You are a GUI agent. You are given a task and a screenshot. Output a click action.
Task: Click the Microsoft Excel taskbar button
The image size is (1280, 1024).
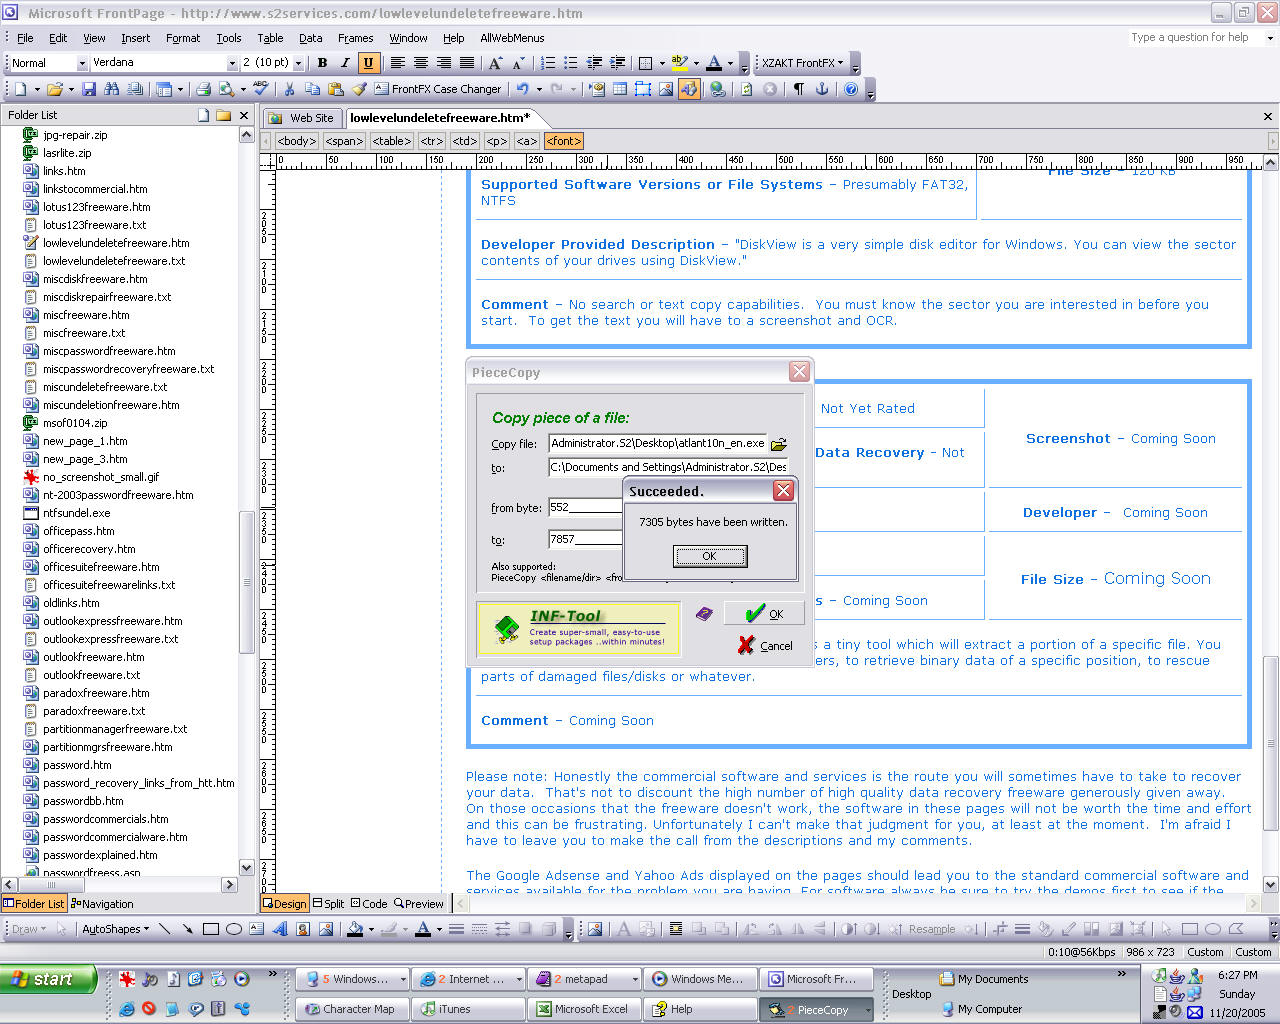coord(585,1009)
